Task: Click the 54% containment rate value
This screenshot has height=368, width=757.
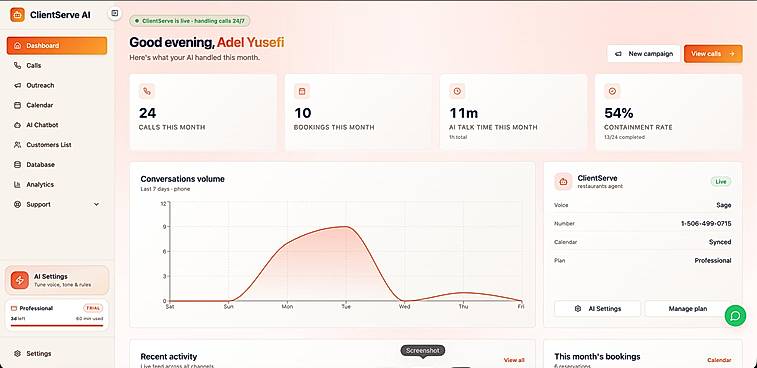Action: point(619,113)
